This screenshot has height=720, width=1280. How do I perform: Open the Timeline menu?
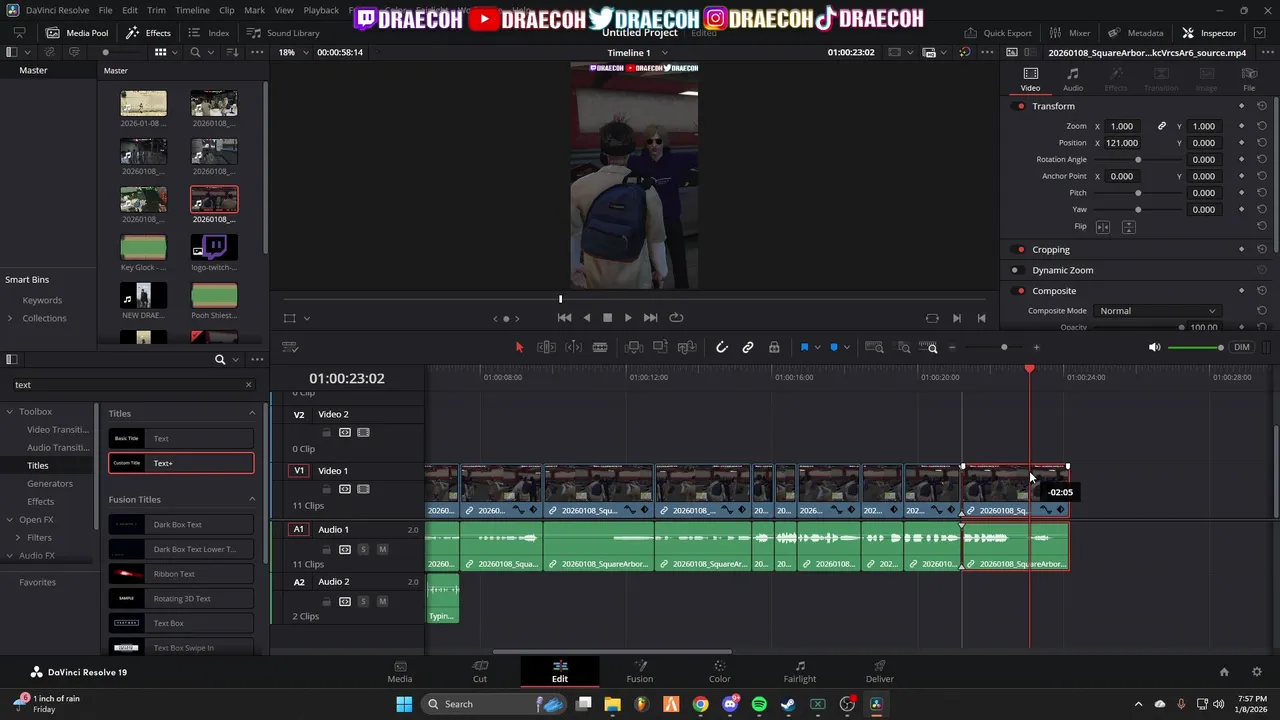192,10
